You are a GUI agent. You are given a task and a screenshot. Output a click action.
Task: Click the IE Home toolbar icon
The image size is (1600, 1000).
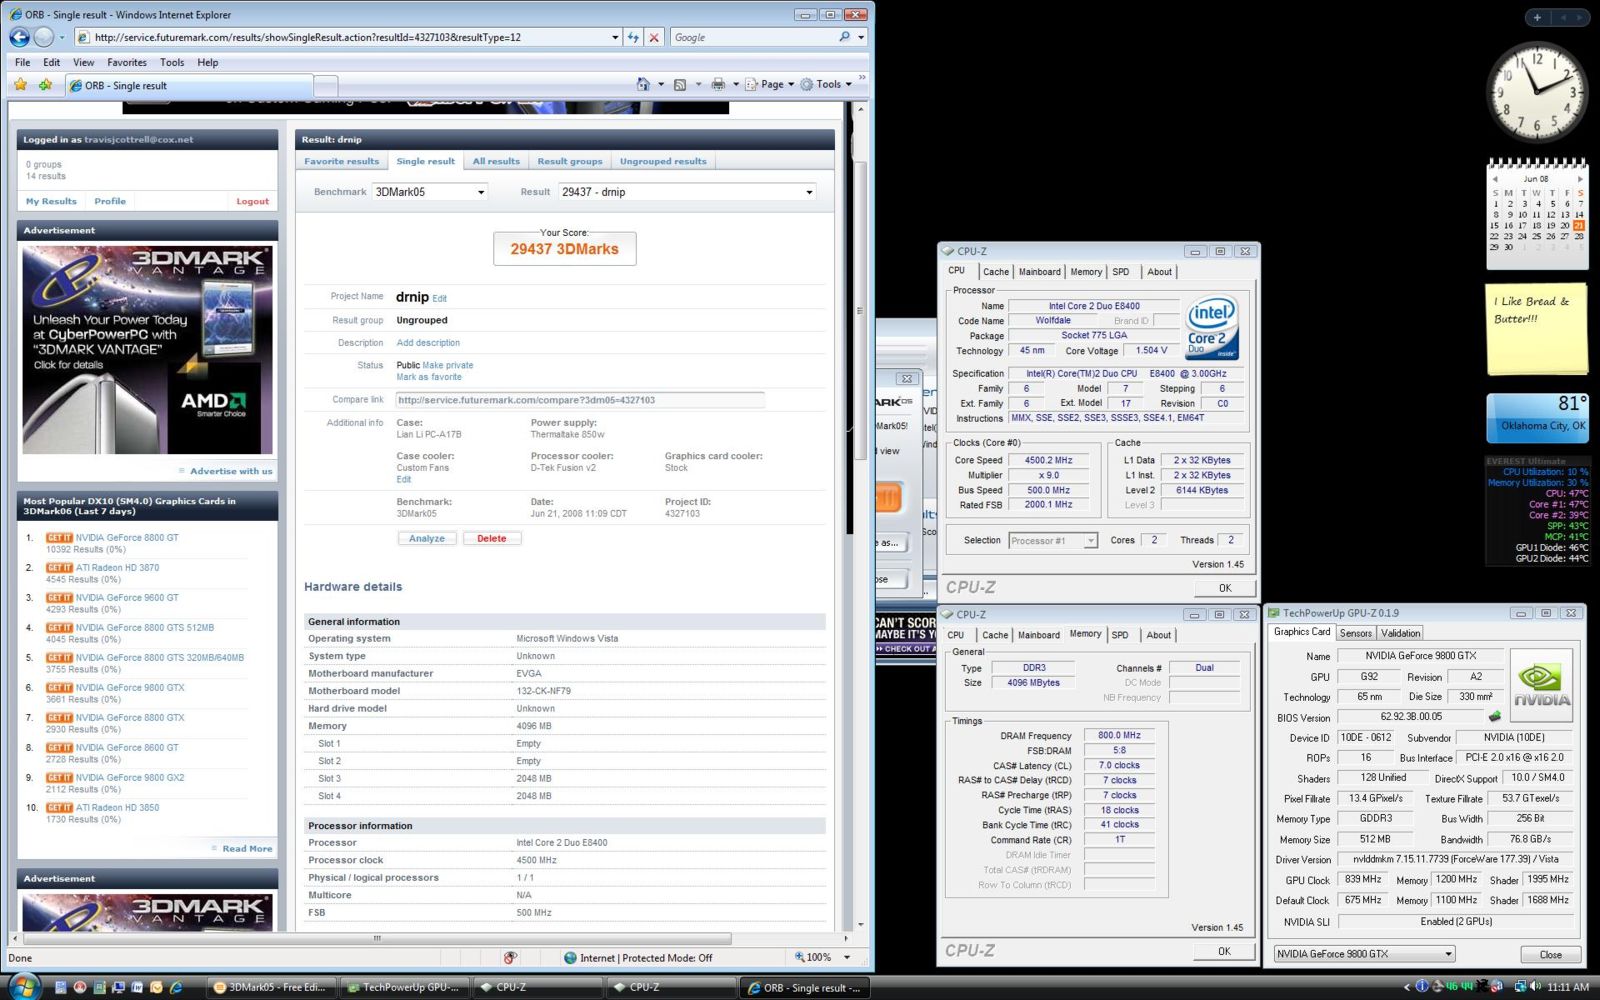[x=643, y=84]
